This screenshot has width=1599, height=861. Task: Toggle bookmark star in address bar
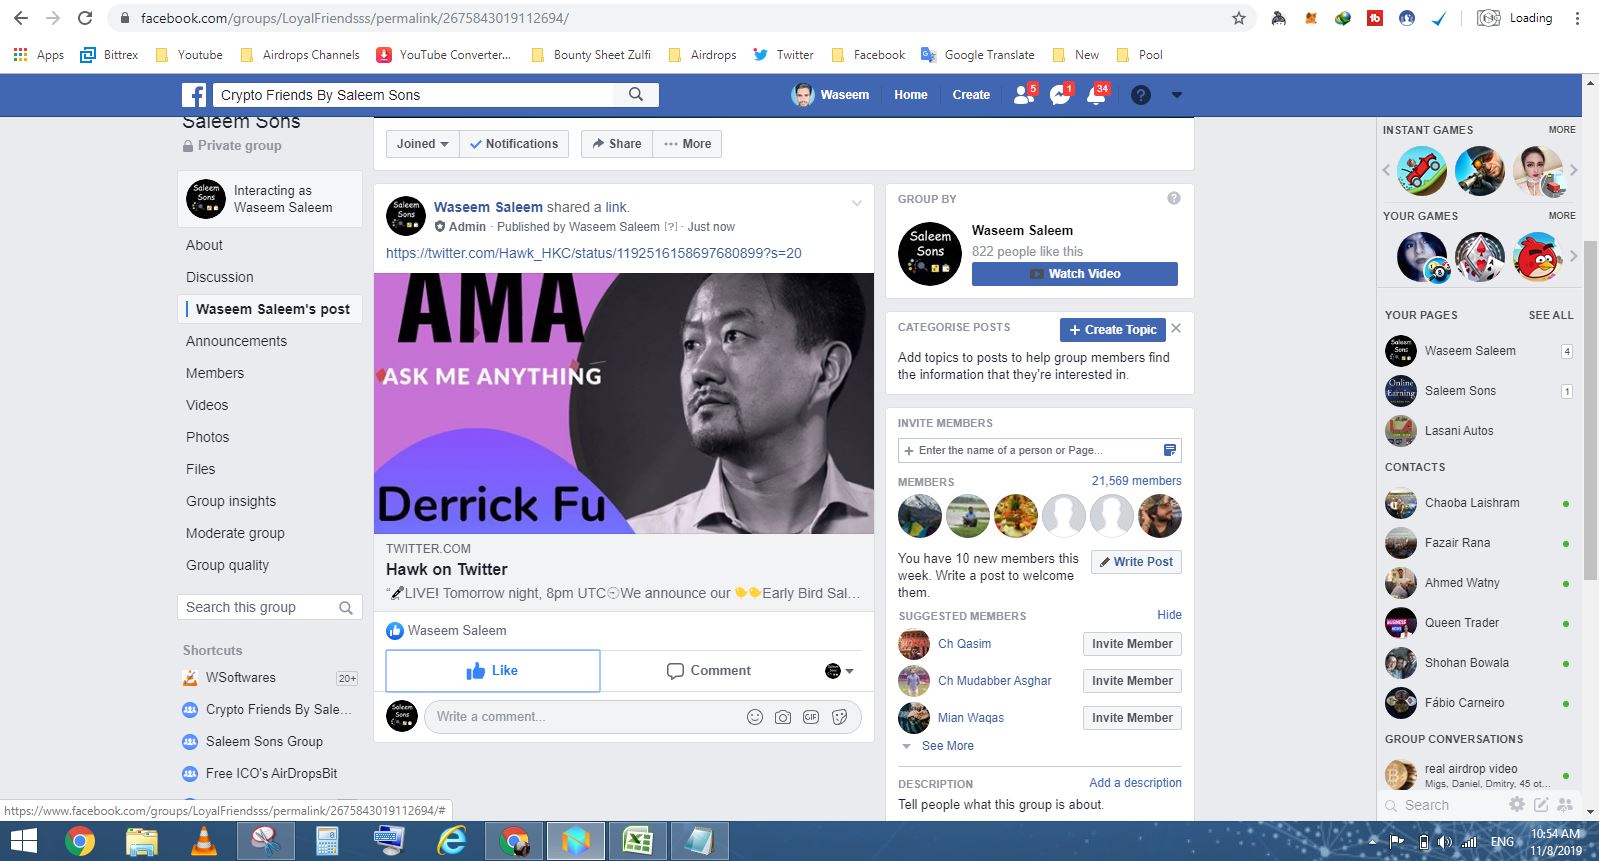[x=1239, y=18]
